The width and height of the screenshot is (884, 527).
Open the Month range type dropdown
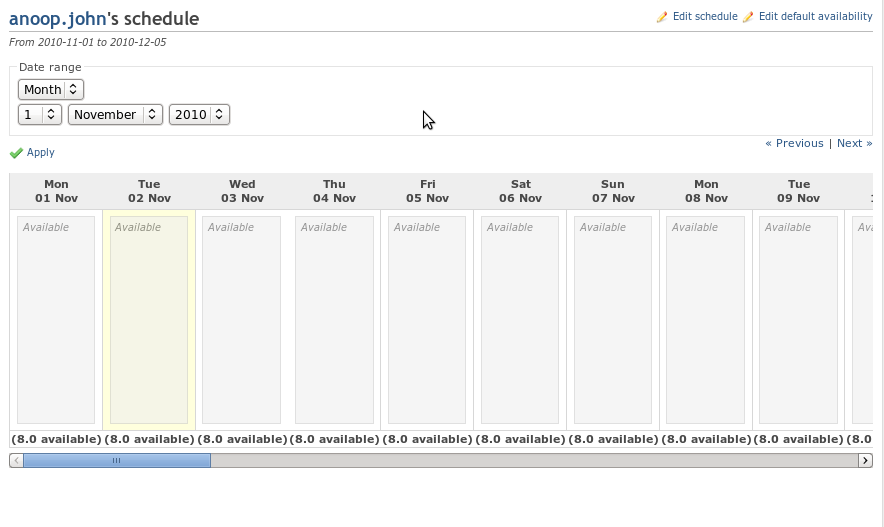pyautogui.click(x=51, y=90)
